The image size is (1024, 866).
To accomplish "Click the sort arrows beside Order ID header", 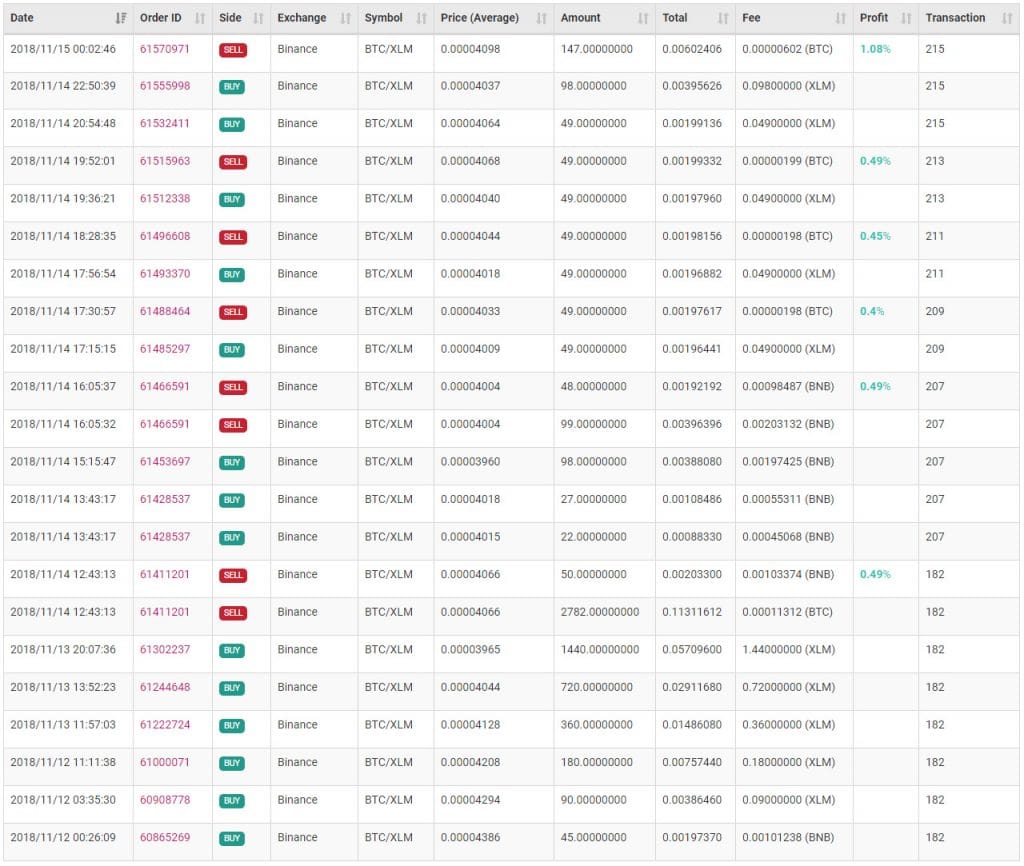I will pyautogui.click(x=200, y=18).
